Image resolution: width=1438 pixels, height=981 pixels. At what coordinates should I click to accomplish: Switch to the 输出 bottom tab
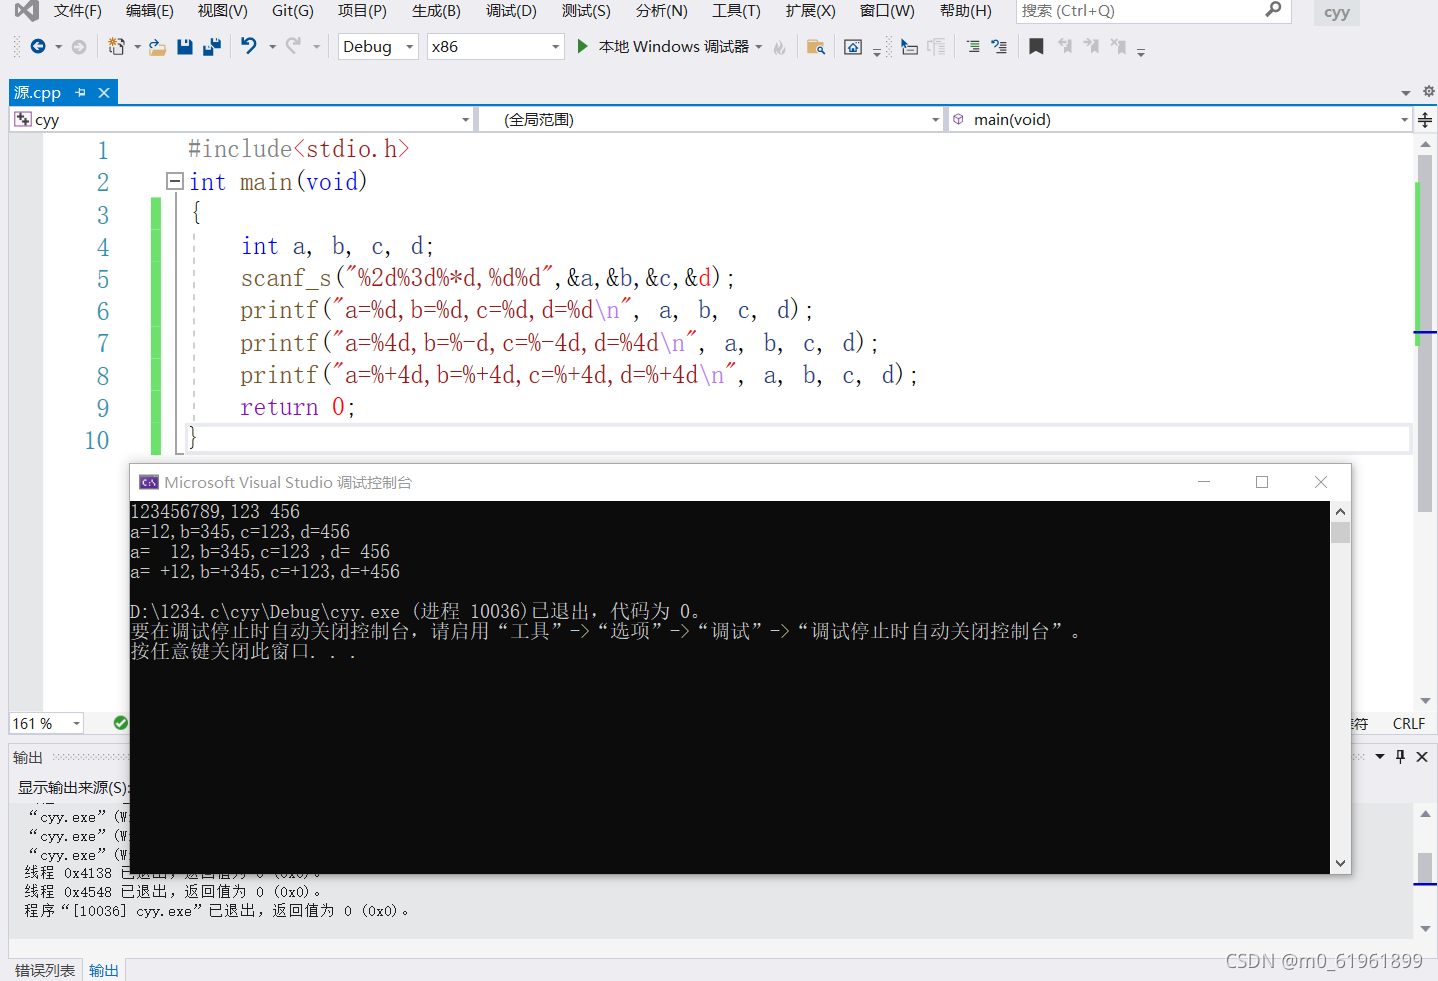(104, 970)
